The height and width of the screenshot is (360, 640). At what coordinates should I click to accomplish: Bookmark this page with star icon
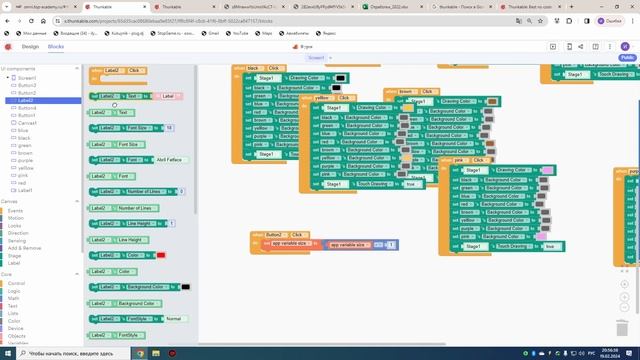coord(540,21)
